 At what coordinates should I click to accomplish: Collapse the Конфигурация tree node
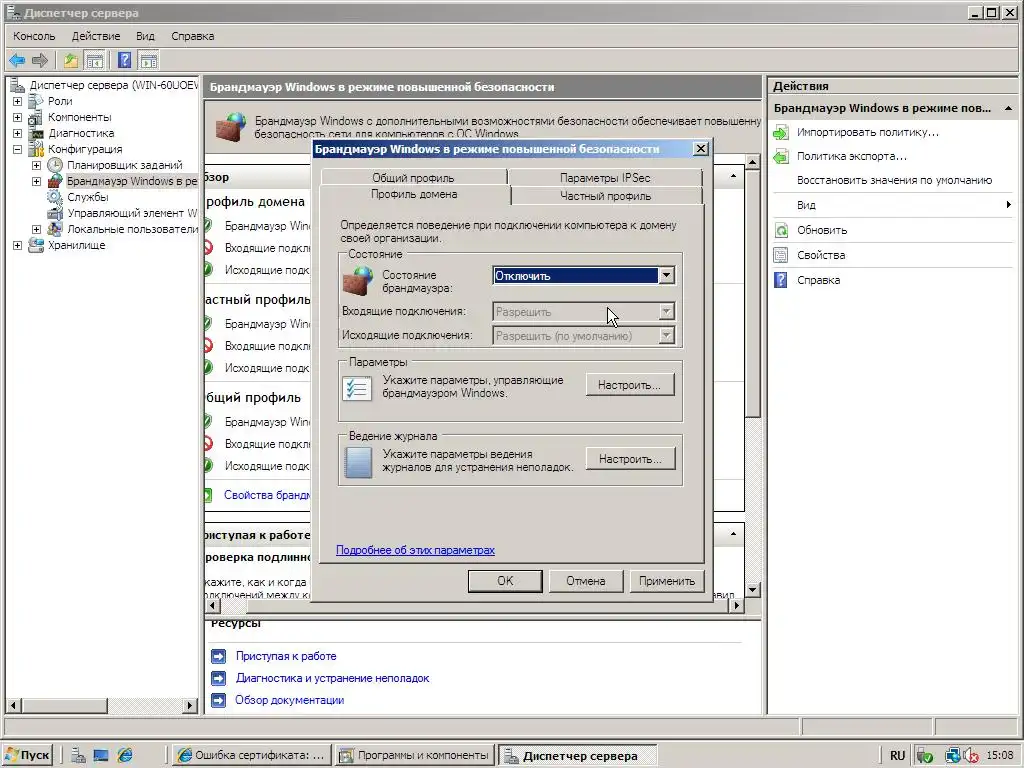click(x=18, y=150)
